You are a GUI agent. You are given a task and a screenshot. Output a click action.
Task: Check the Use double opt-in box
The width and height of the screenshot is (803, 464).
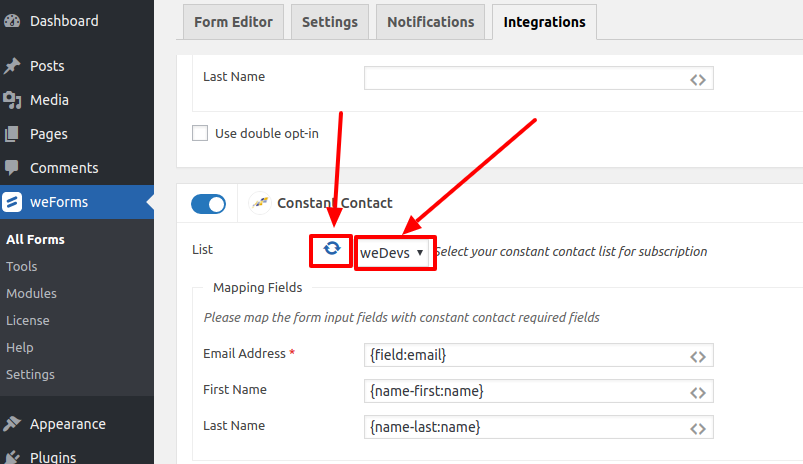[x=200, y=133]
